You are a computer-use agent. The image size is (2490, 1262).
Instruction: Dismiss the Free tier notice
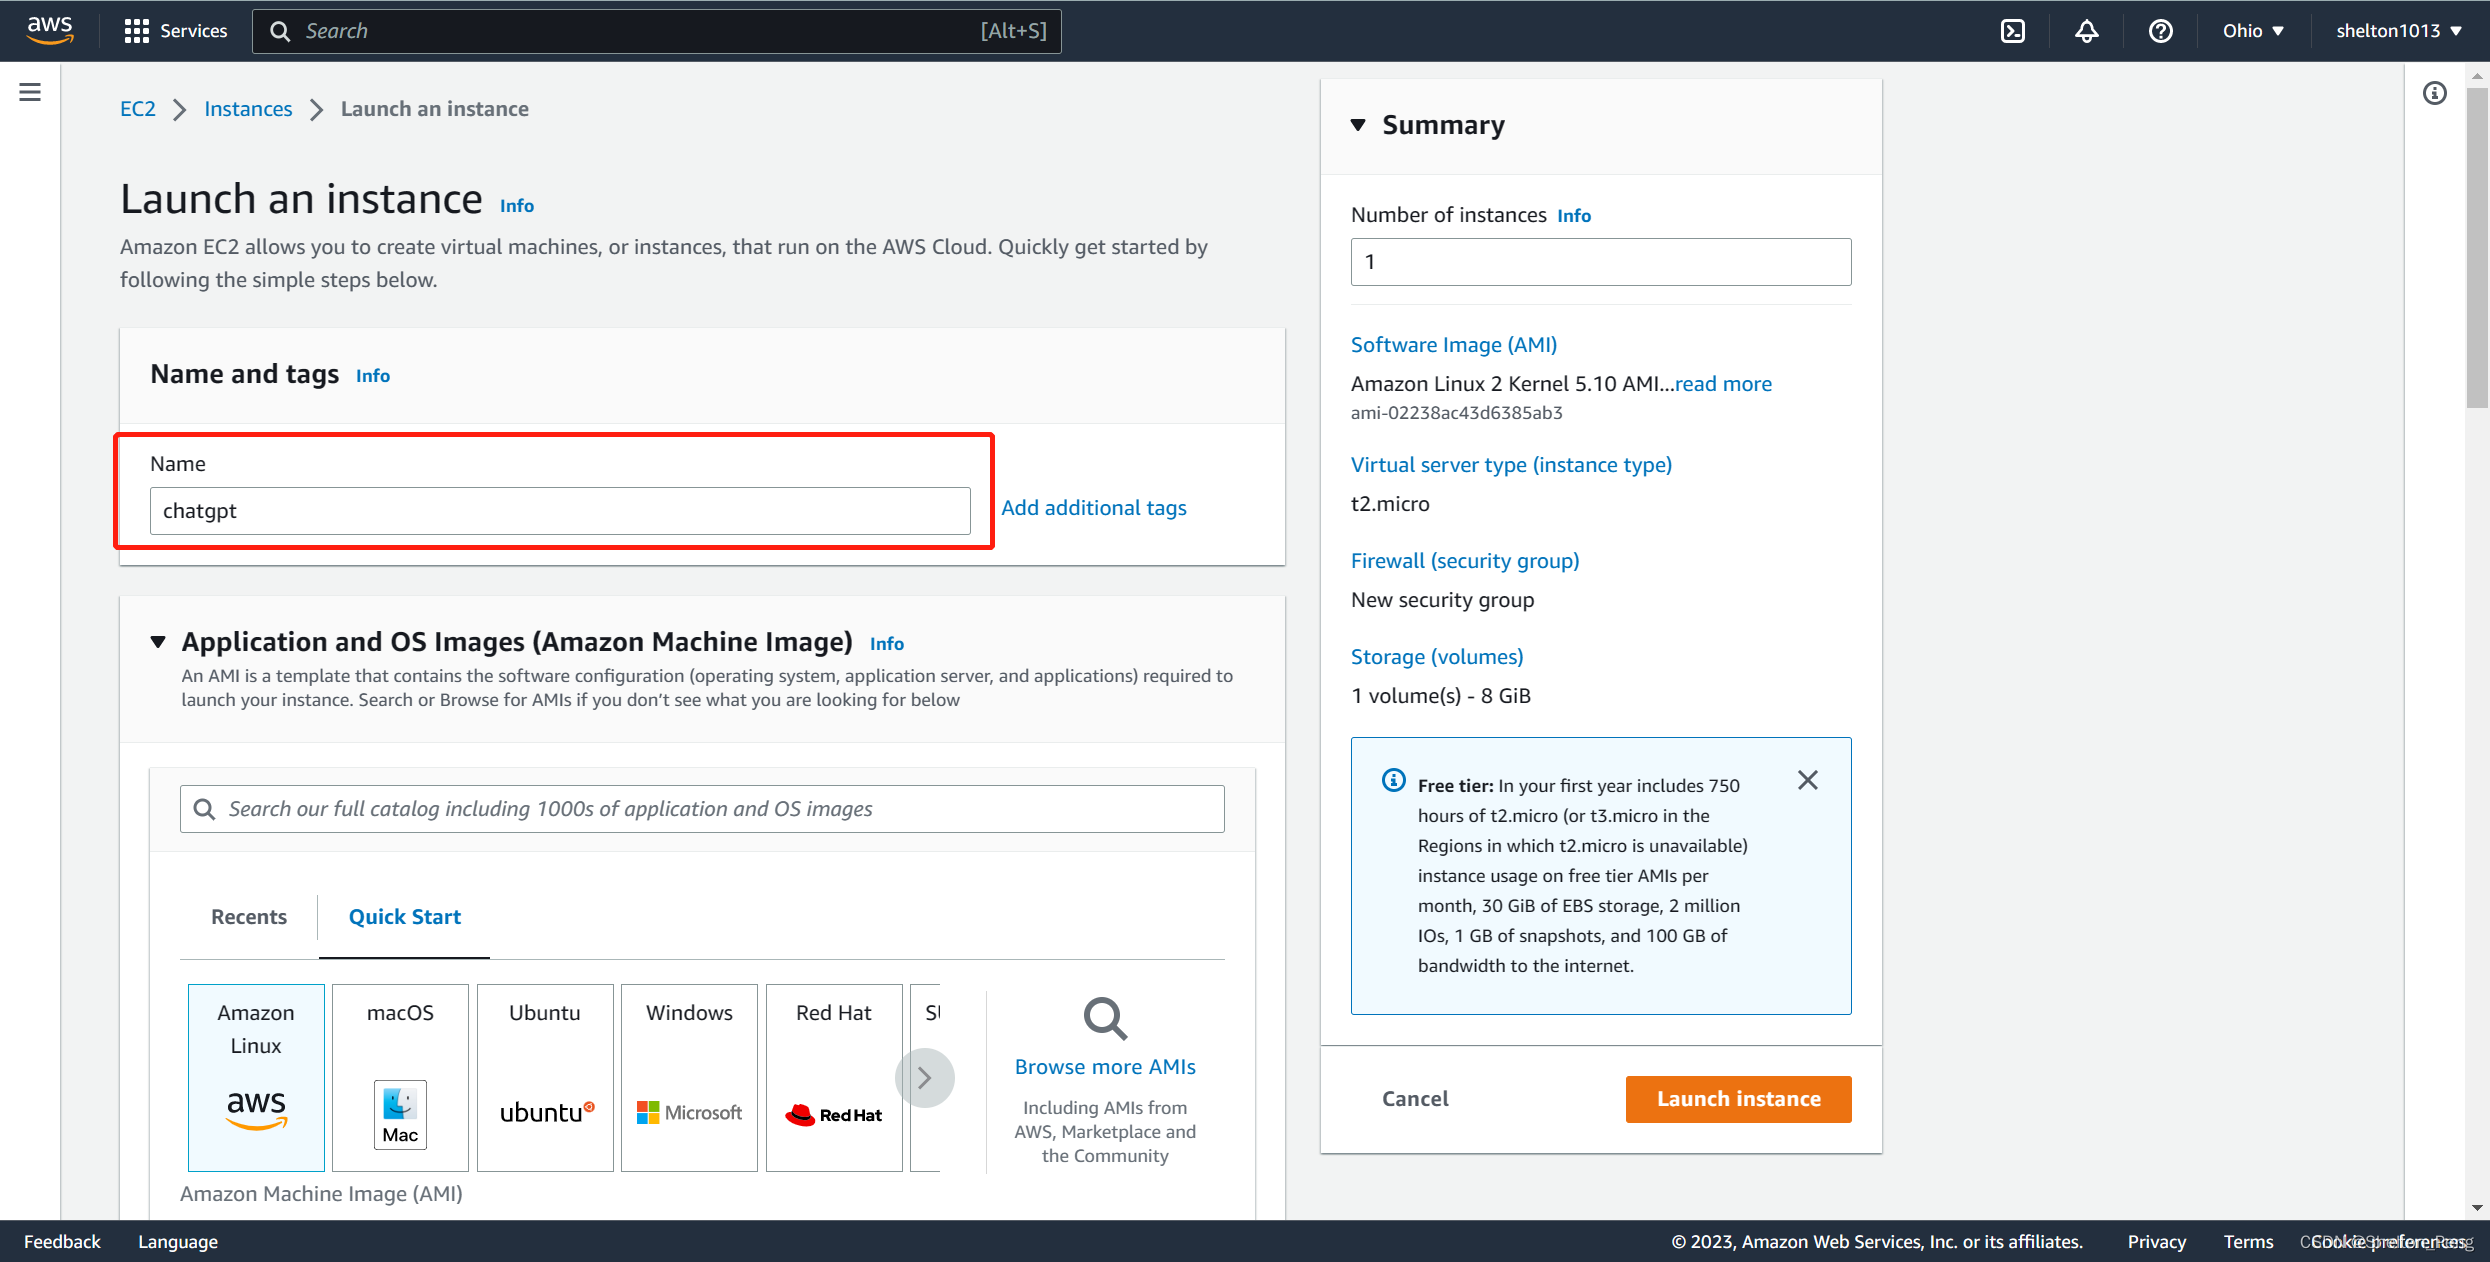click(1807, 780)
